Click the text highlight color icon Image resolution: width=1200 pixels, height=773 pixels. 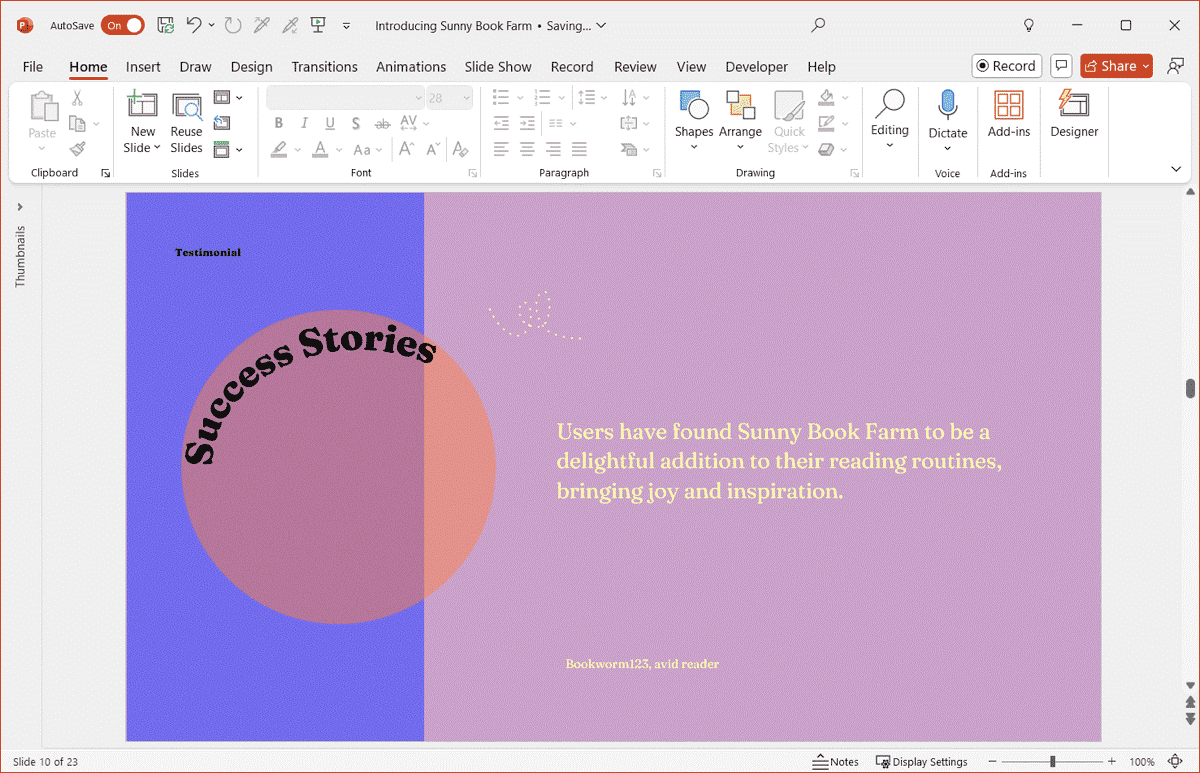click(x=279, y=149)
